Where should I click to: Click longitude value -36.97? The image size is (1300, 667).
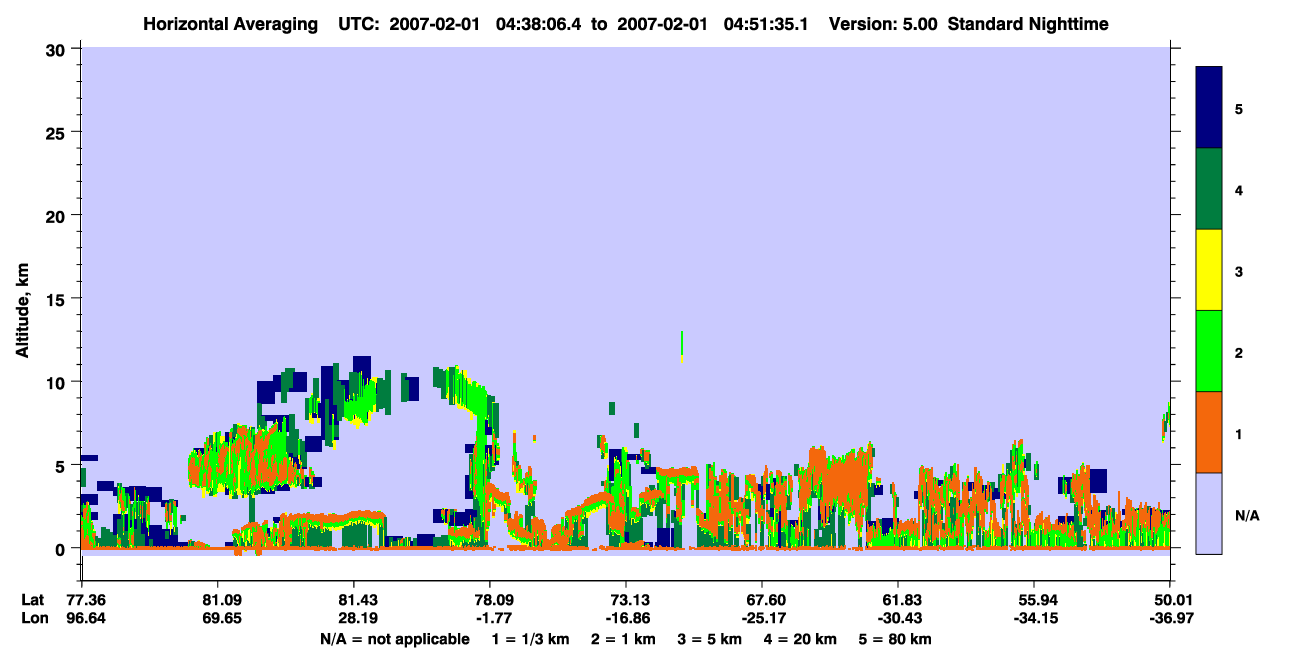[x=1170, y=618]
